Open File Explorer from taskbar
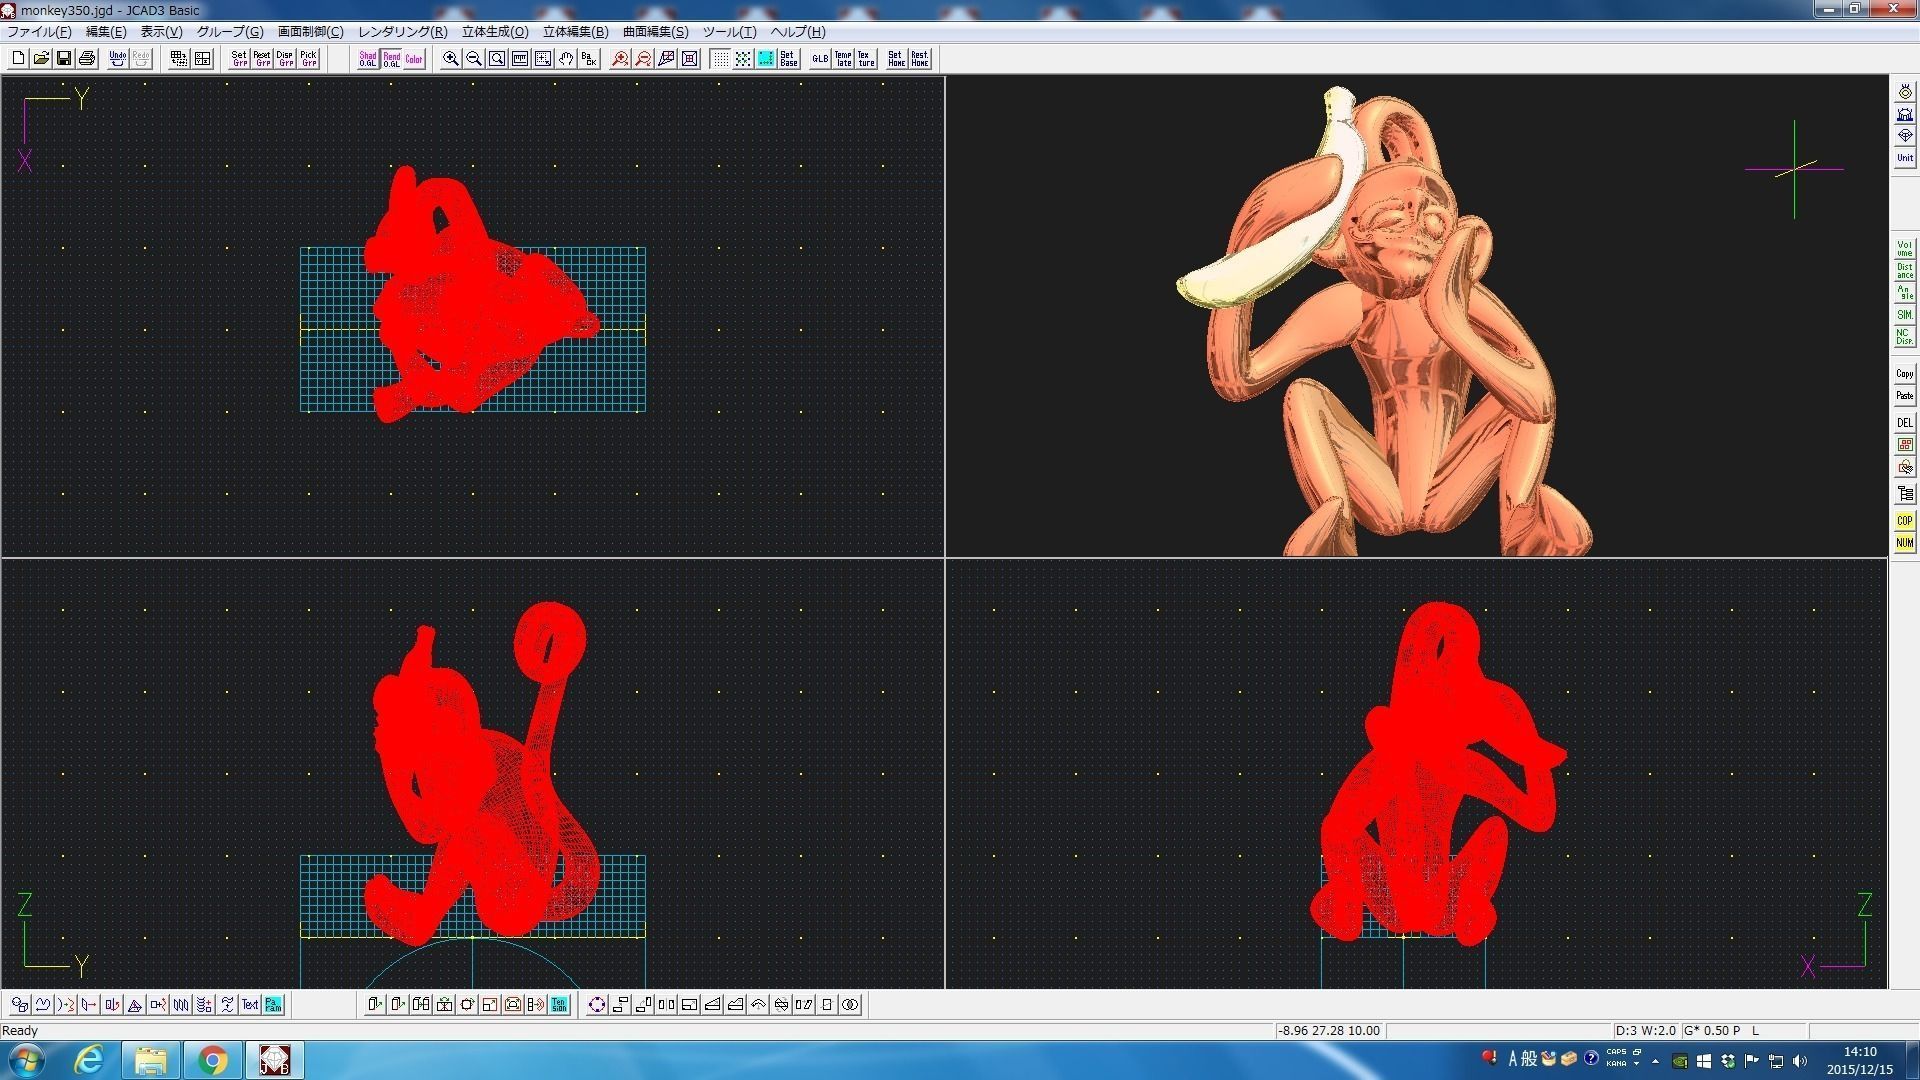 pos(151,1060)
